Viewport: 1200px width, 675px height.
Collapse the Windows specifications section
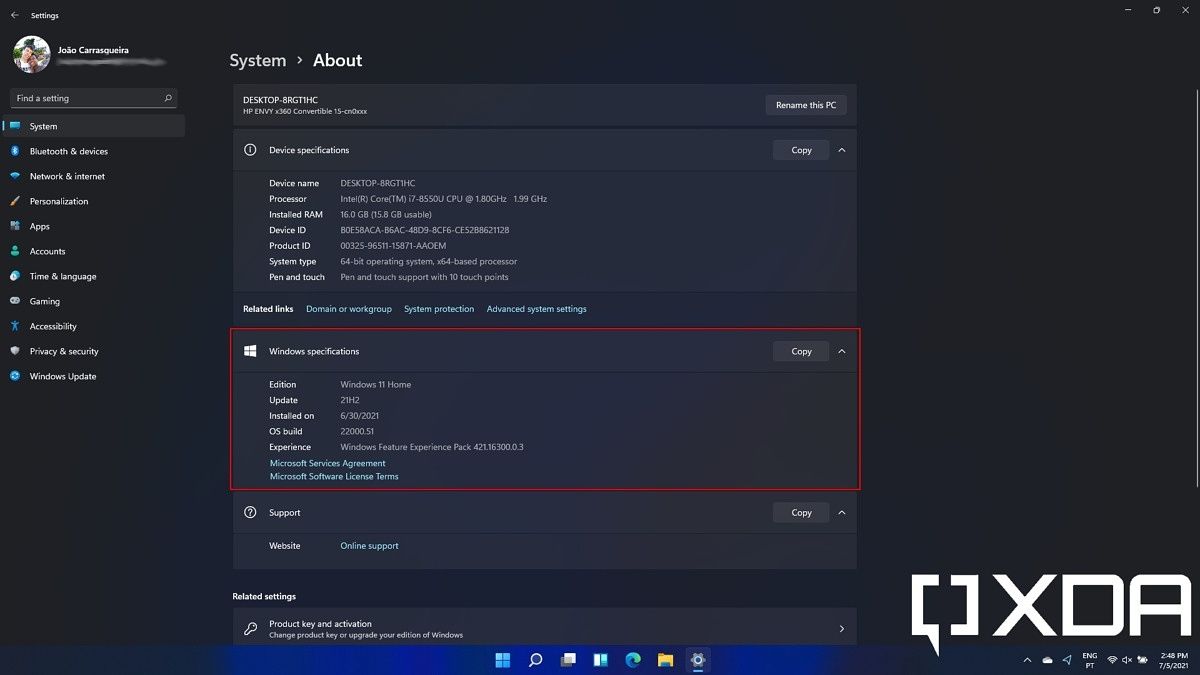[x=841, y=351]
